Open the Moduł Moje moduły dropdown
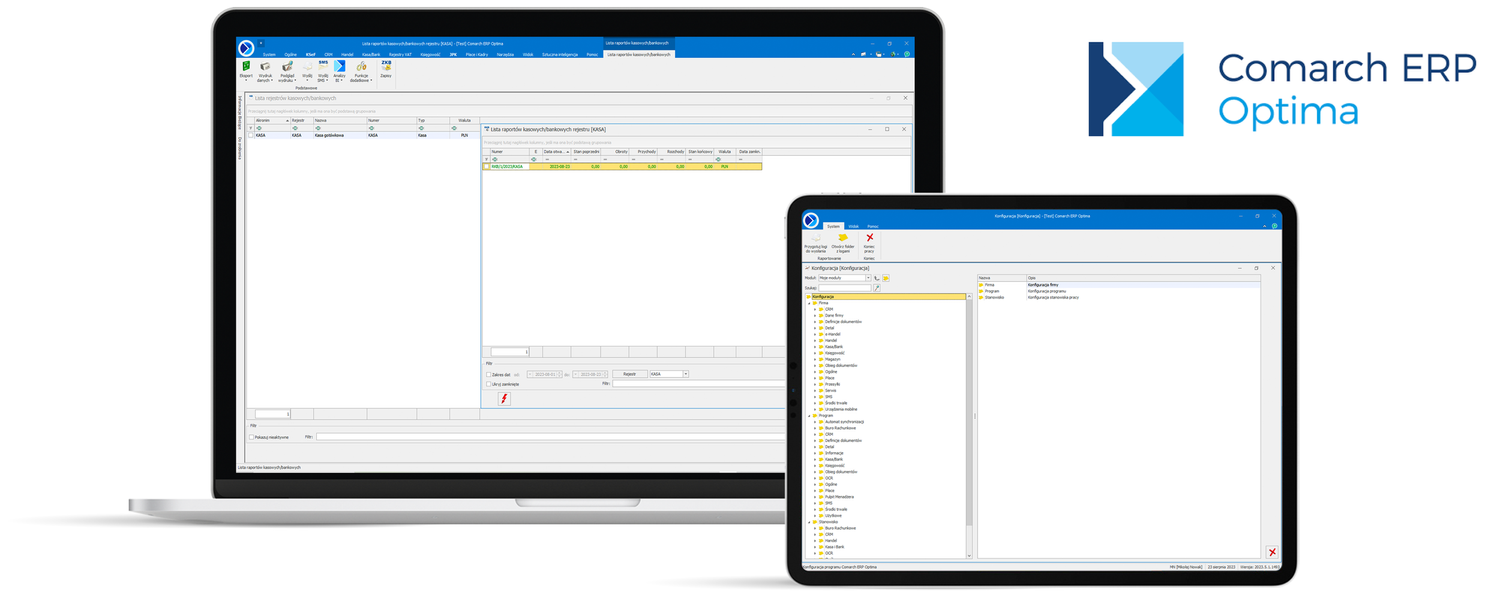Screen dimensions: 1500x596 click(868, 278)
